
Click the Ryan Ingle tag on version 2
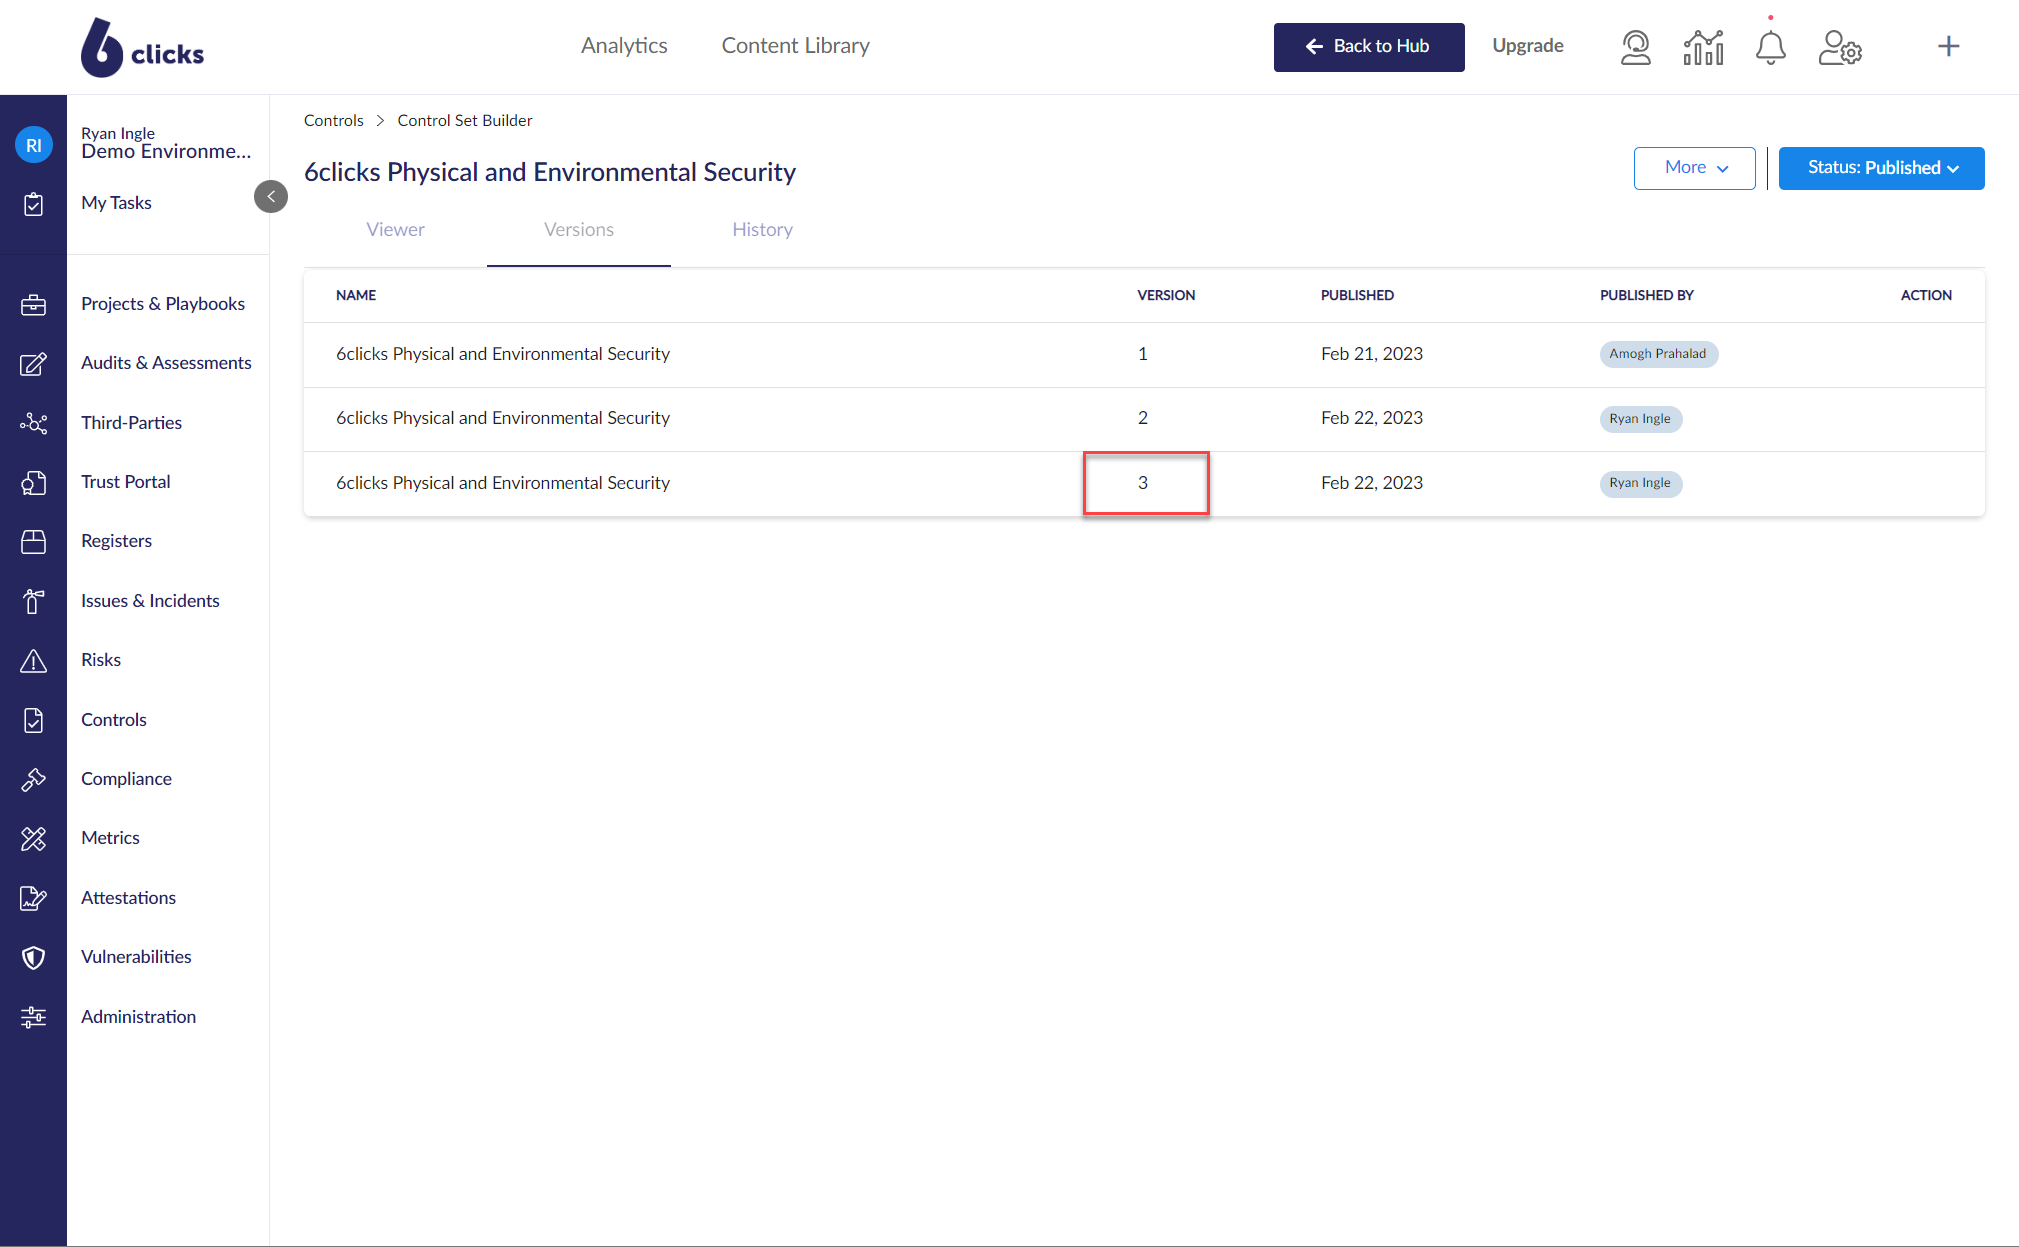pyautogui.click(x=1640, y=419)
